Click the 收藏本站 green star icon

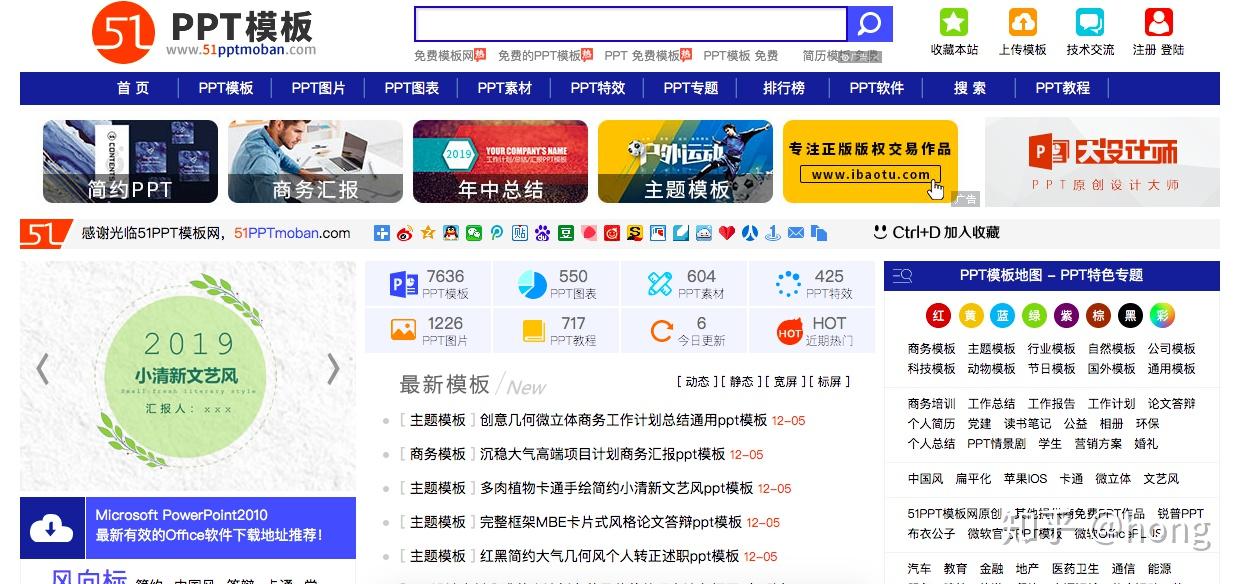point(954,20)
